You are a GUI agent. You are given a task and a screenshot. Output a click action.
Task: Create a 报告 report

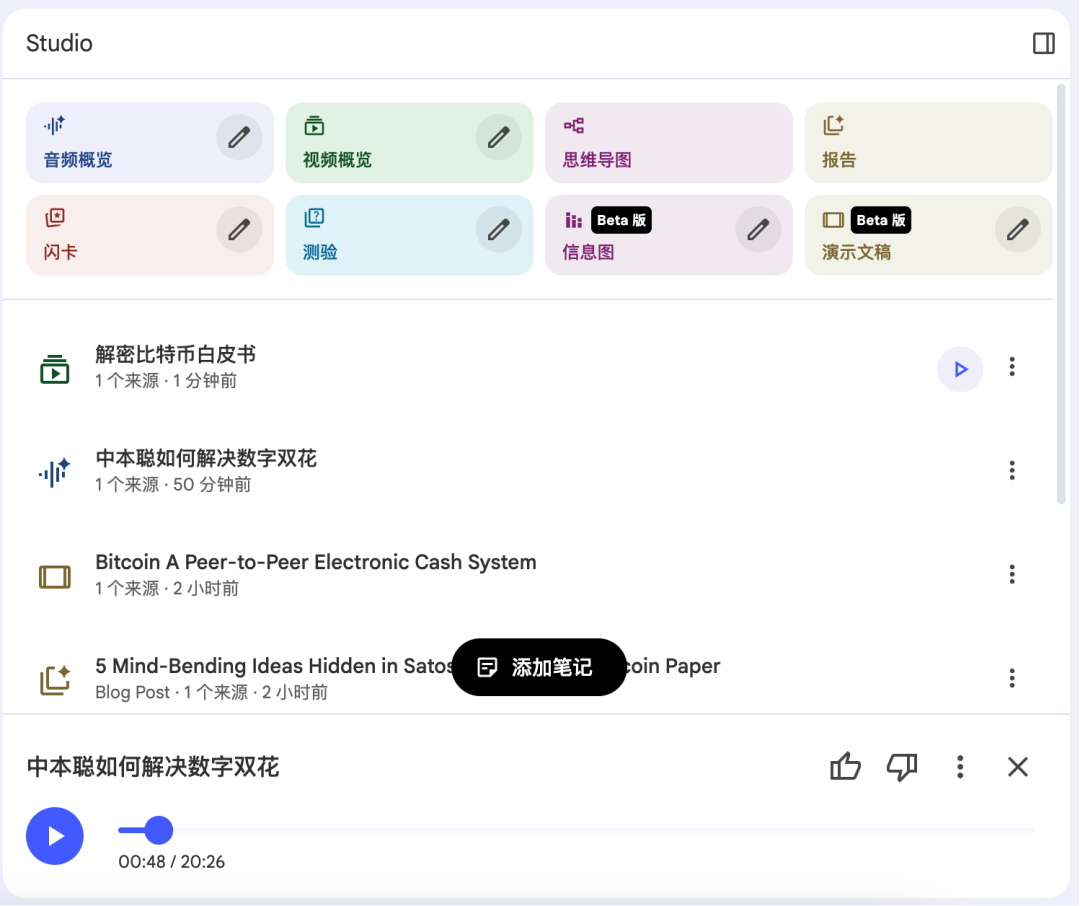(928, 143)
